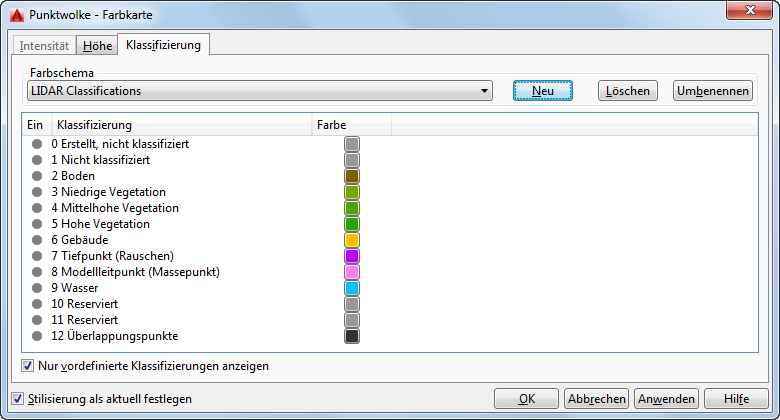Viewport: 780px width, 420px height.
Task: Toggle Stilisierung als aktuell festlegen checkbox
Action: point(17,399)
